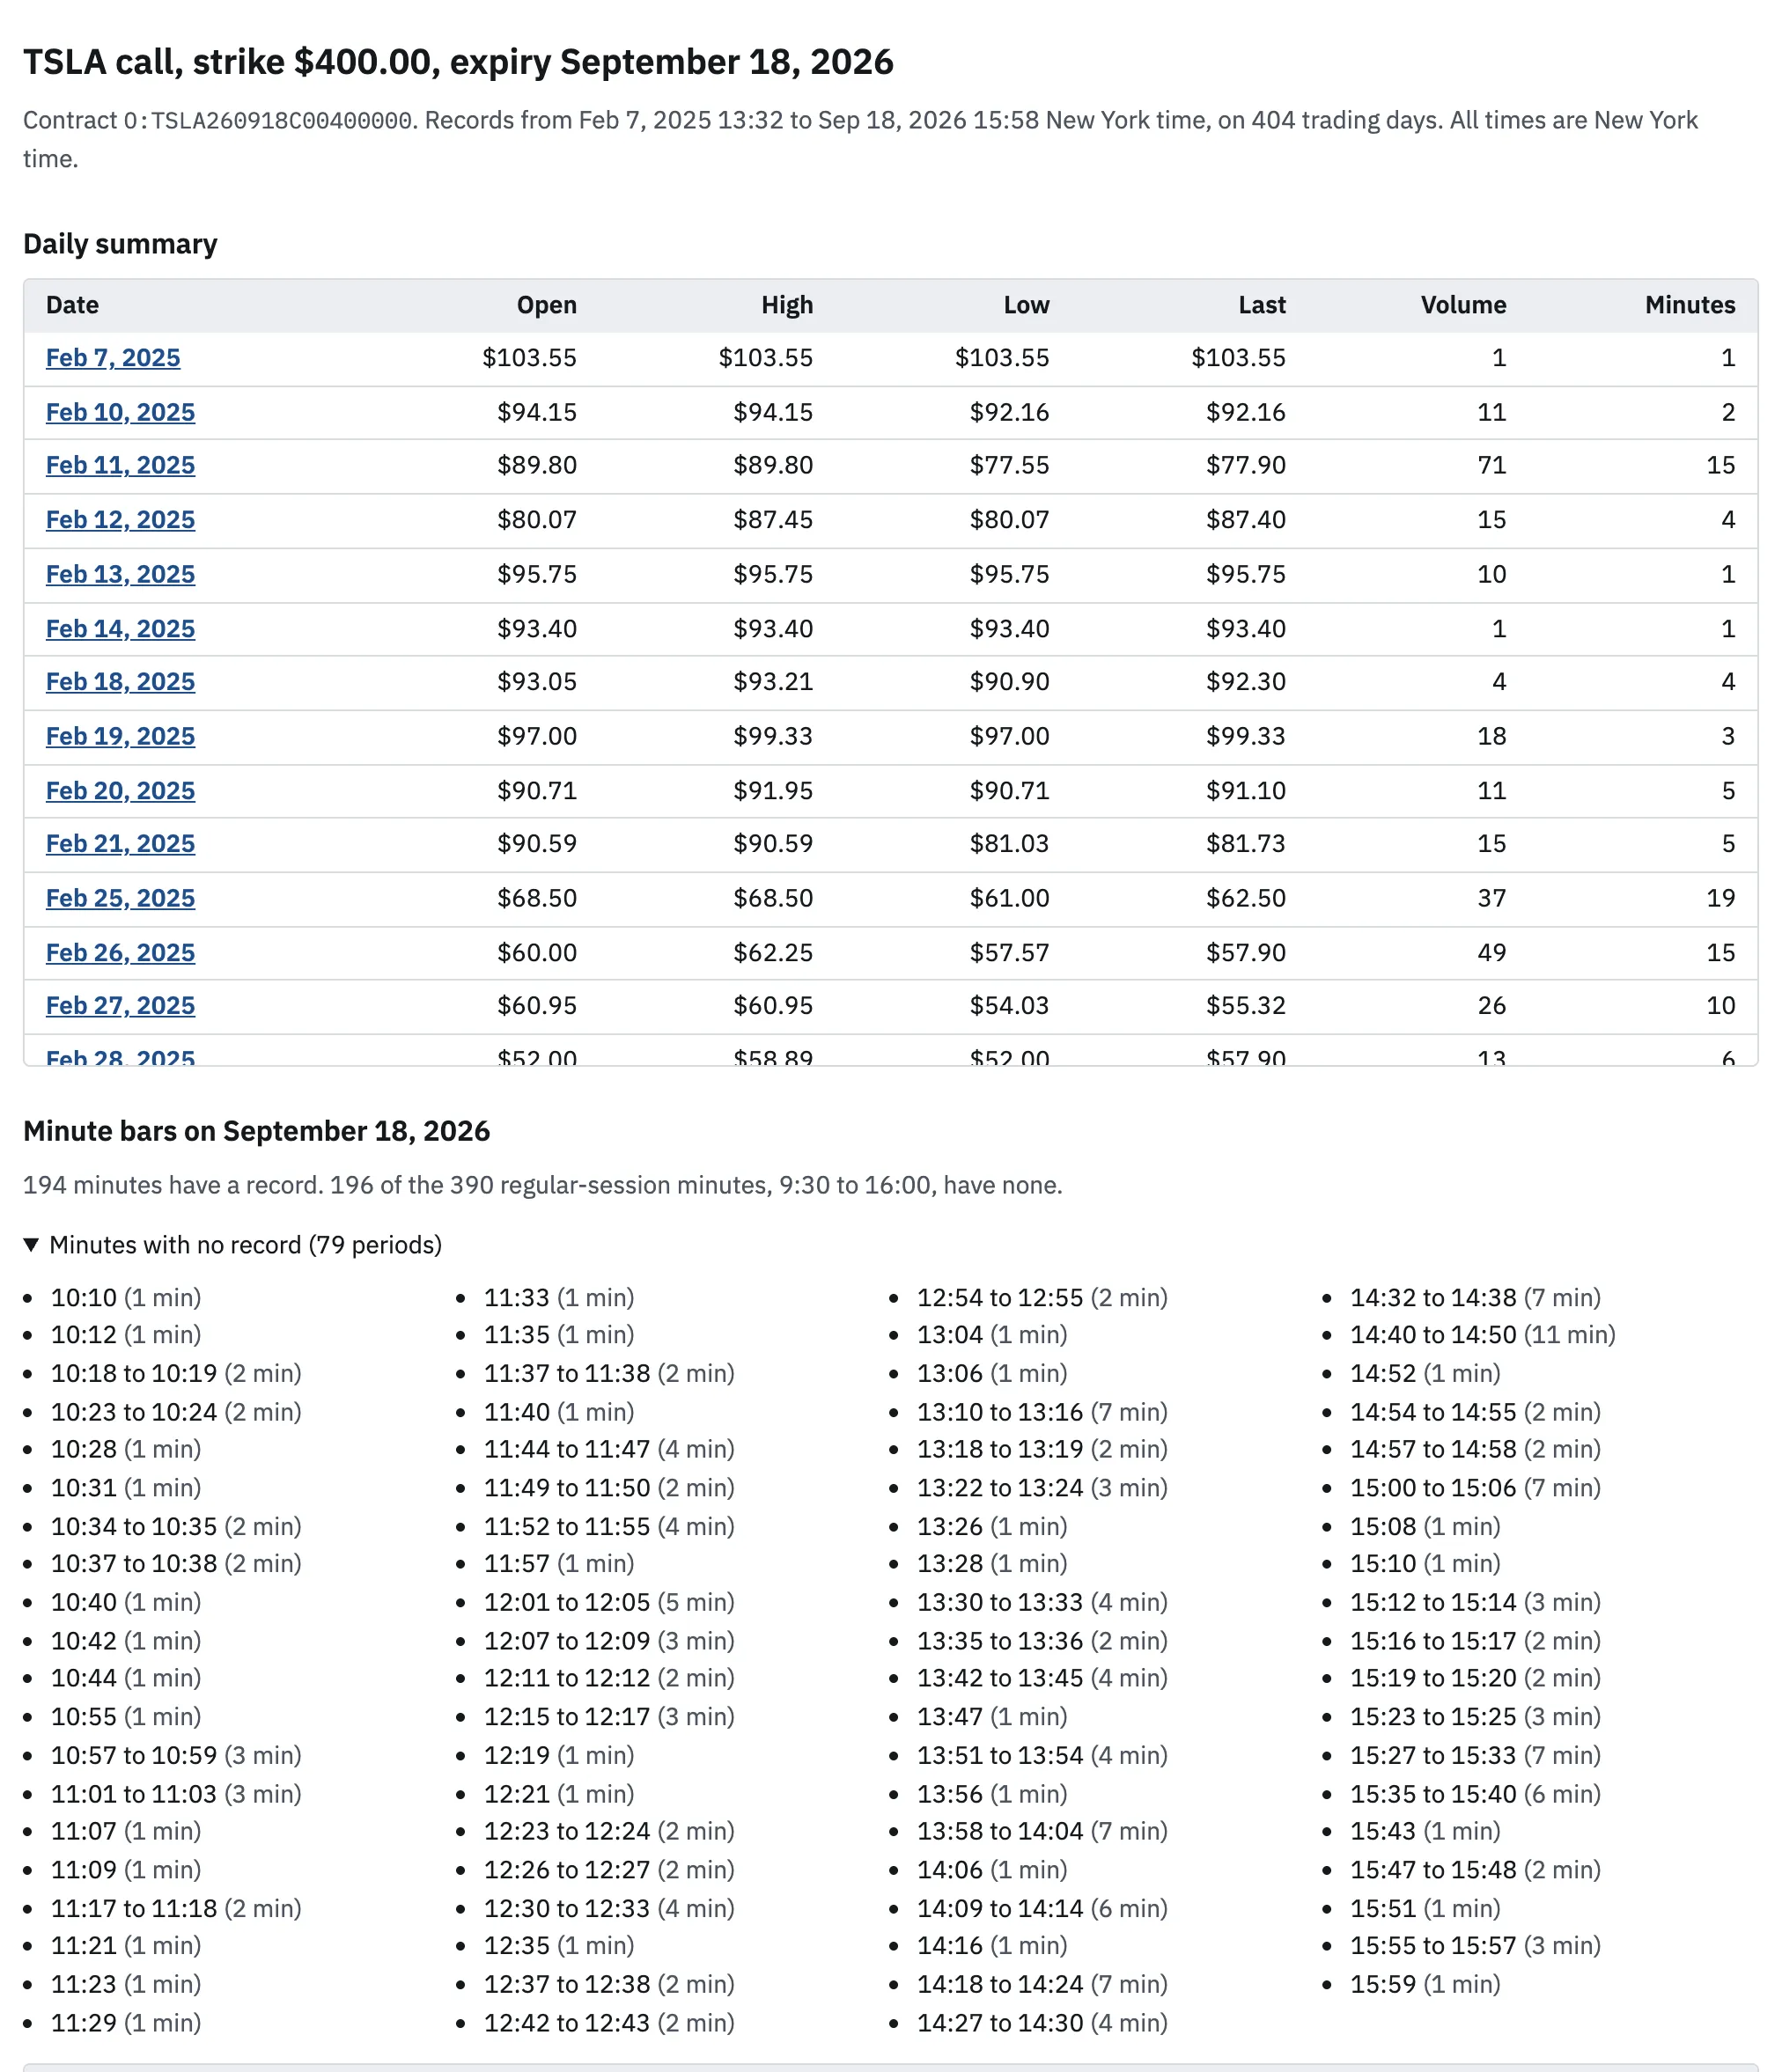Open the Feb 26, 2025 daily link
This screenshot has height=2072, width=1782.
coord(120,953)
